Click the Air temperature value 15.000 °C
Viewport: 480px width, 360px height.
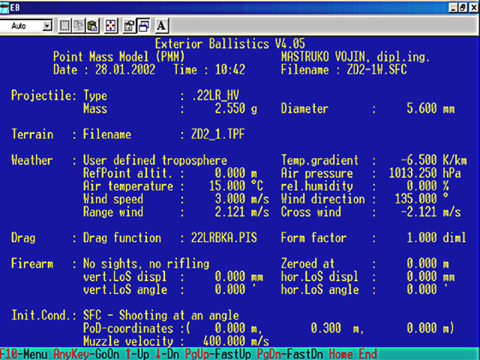pos(236,186)
